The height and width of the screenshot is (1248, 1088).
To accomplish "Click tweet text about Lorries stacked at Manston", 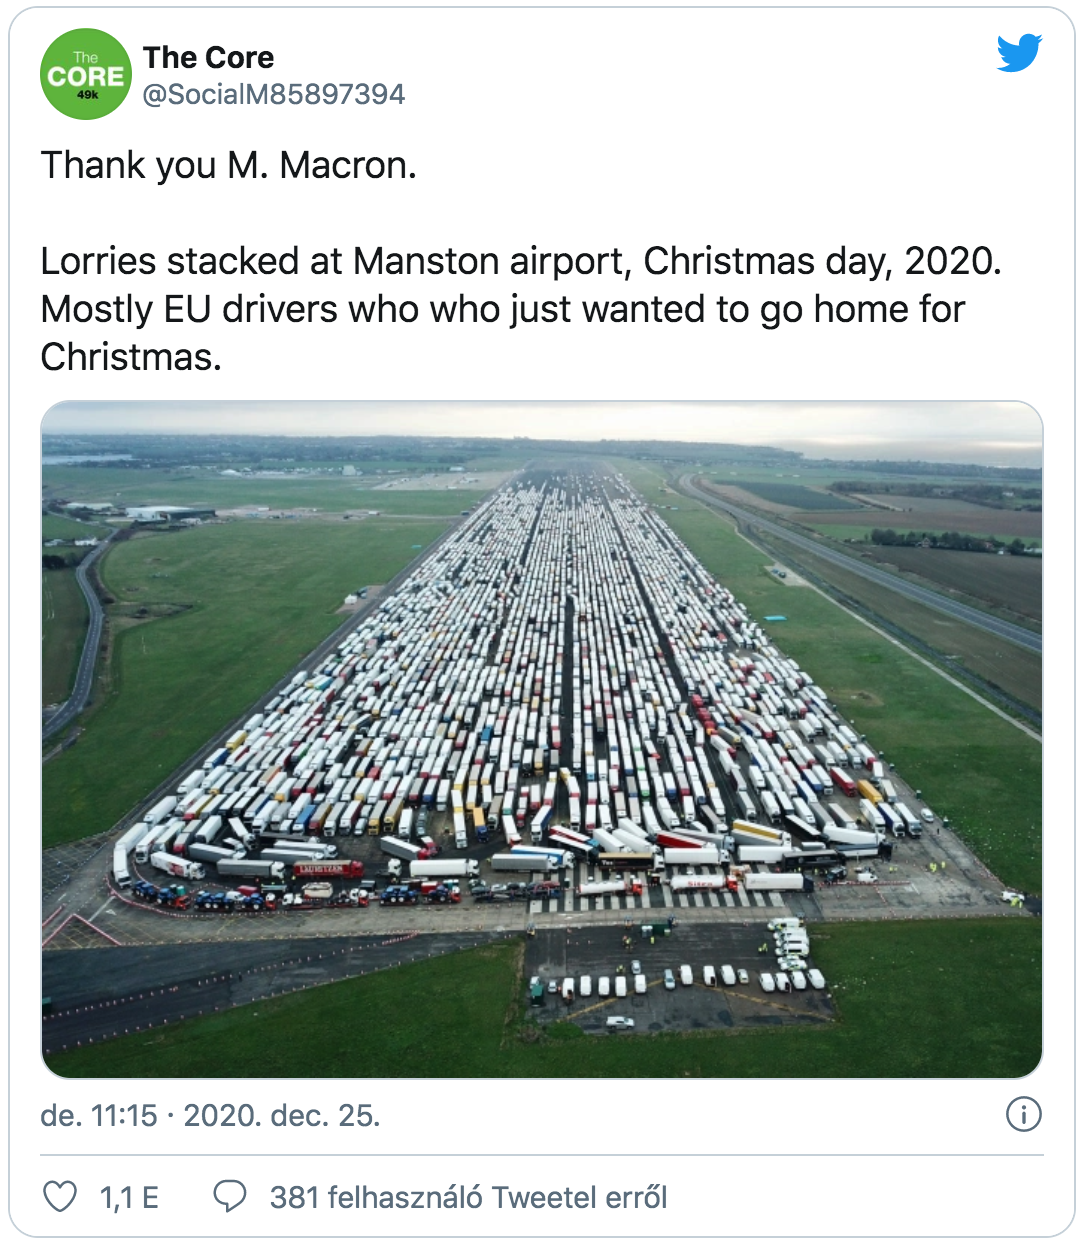I will click(521, 261).
